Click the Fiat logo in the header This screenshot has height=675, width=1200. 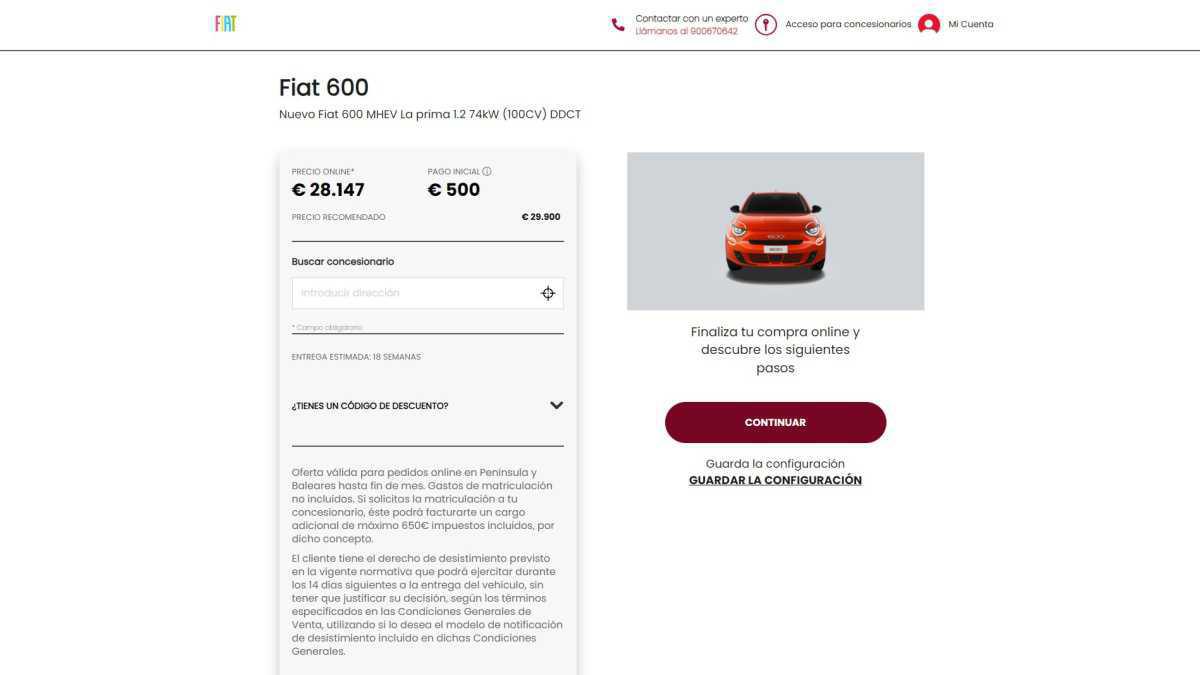click(x=225, y=23)
